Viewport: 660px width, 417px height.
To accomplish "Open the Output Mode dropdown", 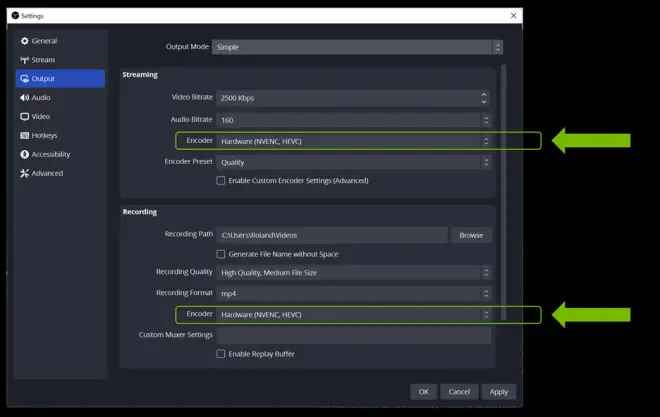I will [x=357, y=47].
